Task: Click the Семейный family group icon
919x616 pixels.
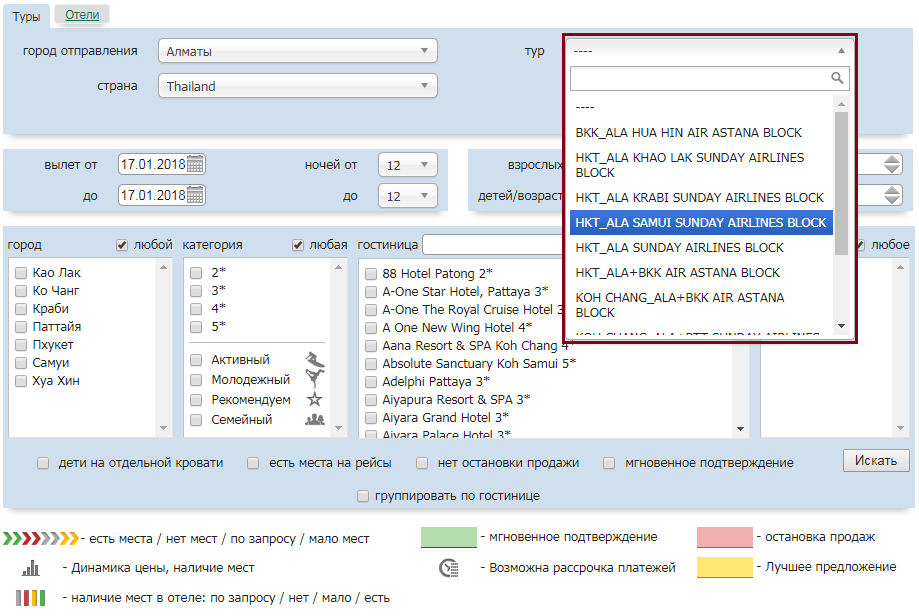Action: tap(315, 420)
